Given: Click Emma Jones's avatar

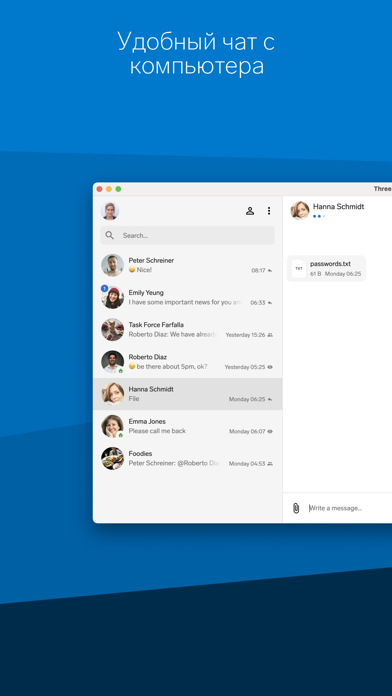Looking at the screenshot, I should click(112, 426).
